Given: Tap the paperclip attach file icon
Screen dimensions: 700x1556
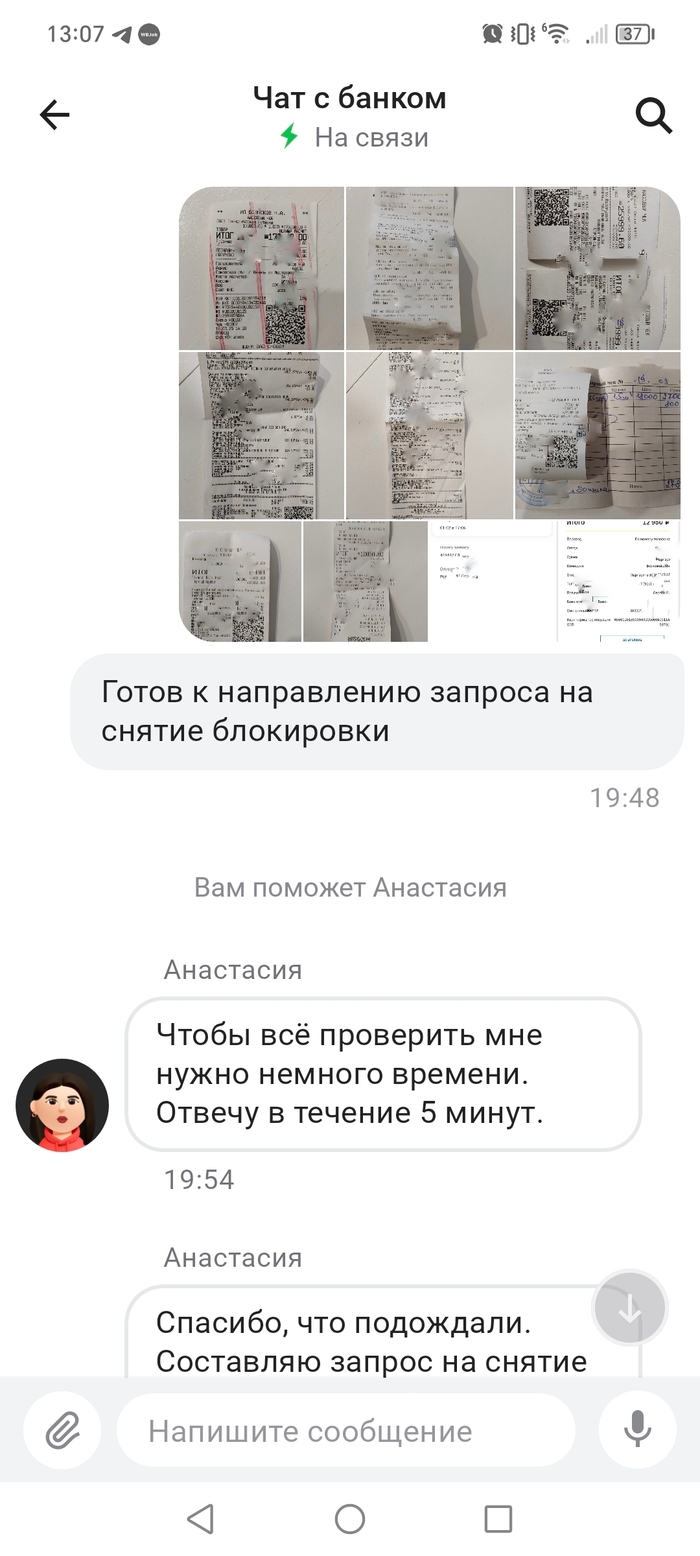Looking at the screenshot, I should [62, 1430].
